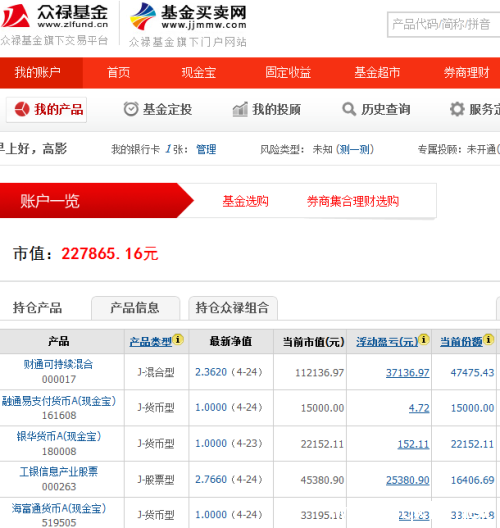Open 财通可持续混合 fund link
Image resolution: width=500 pixels, height=528 pixels.
[58, 364]
